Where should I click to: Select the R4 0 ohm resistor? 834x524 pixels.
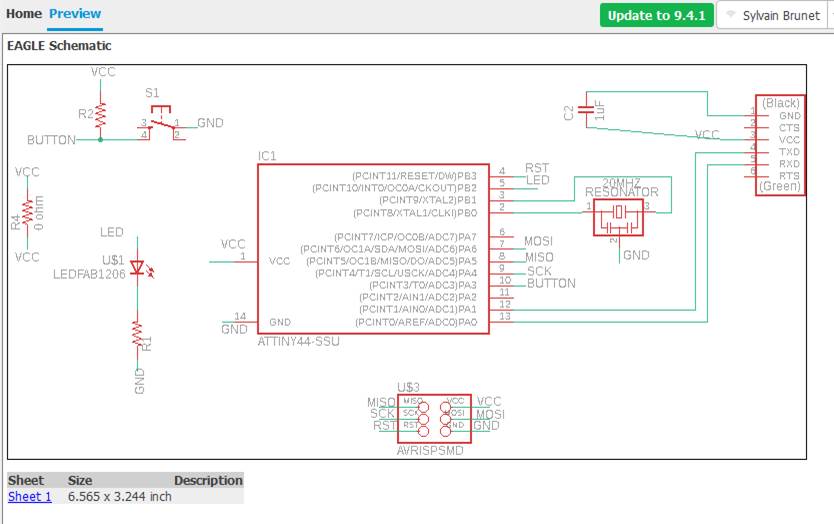pyautogui.click(x=27, y=215)
